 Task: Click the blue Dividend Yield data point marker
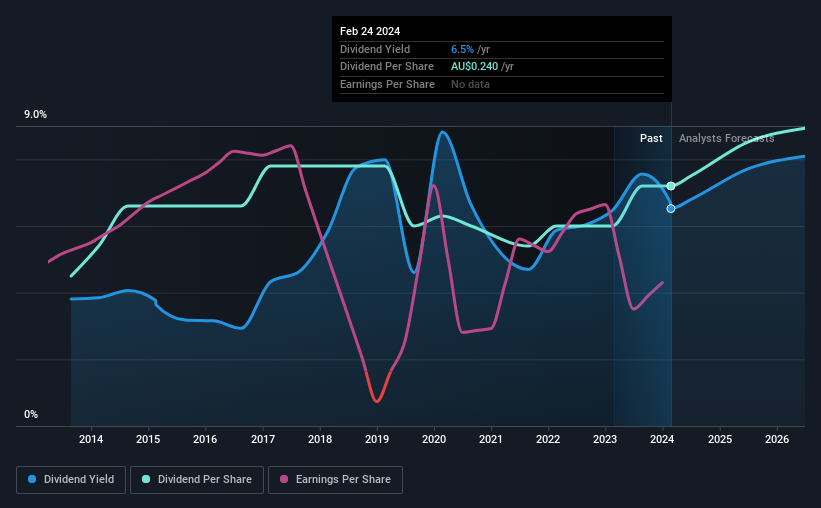(671, 208)
